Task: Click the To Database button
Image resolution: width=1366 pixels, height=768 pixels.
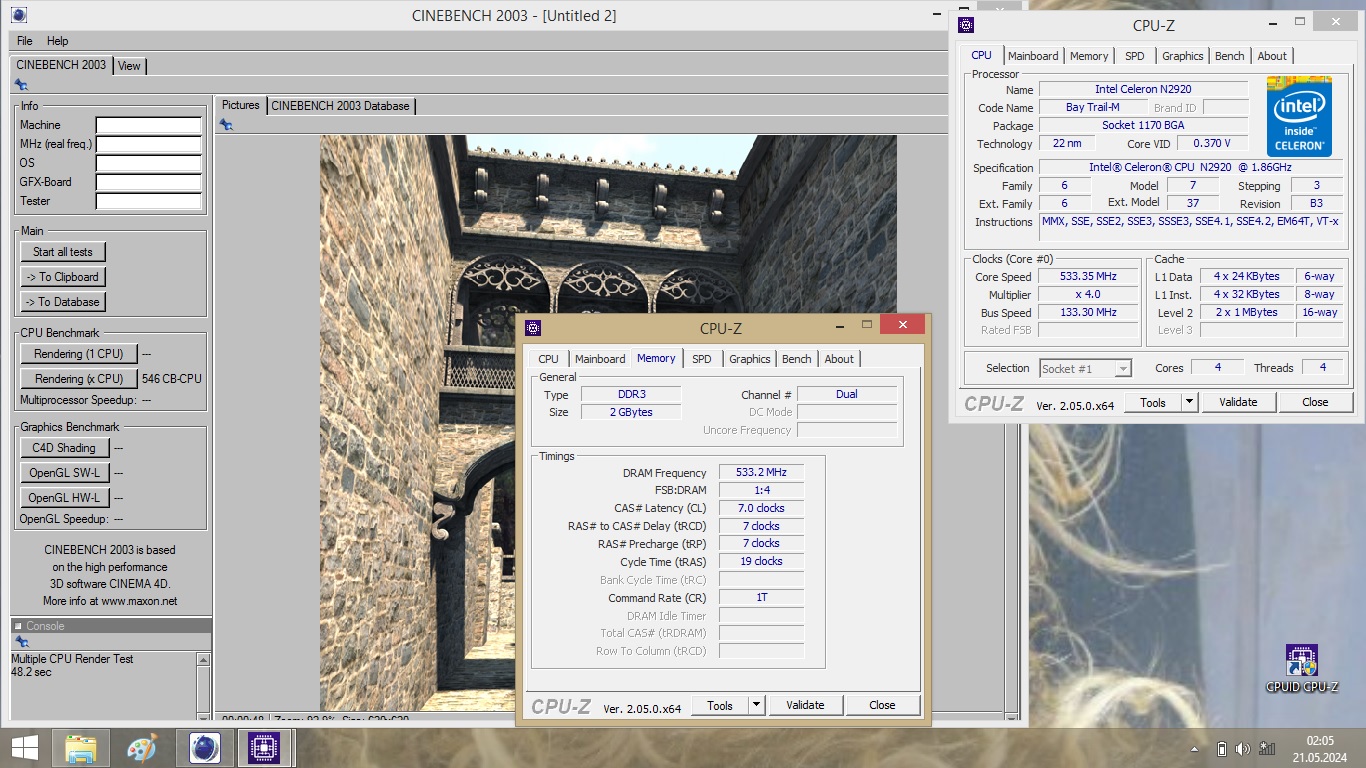Action: (63, 302)
